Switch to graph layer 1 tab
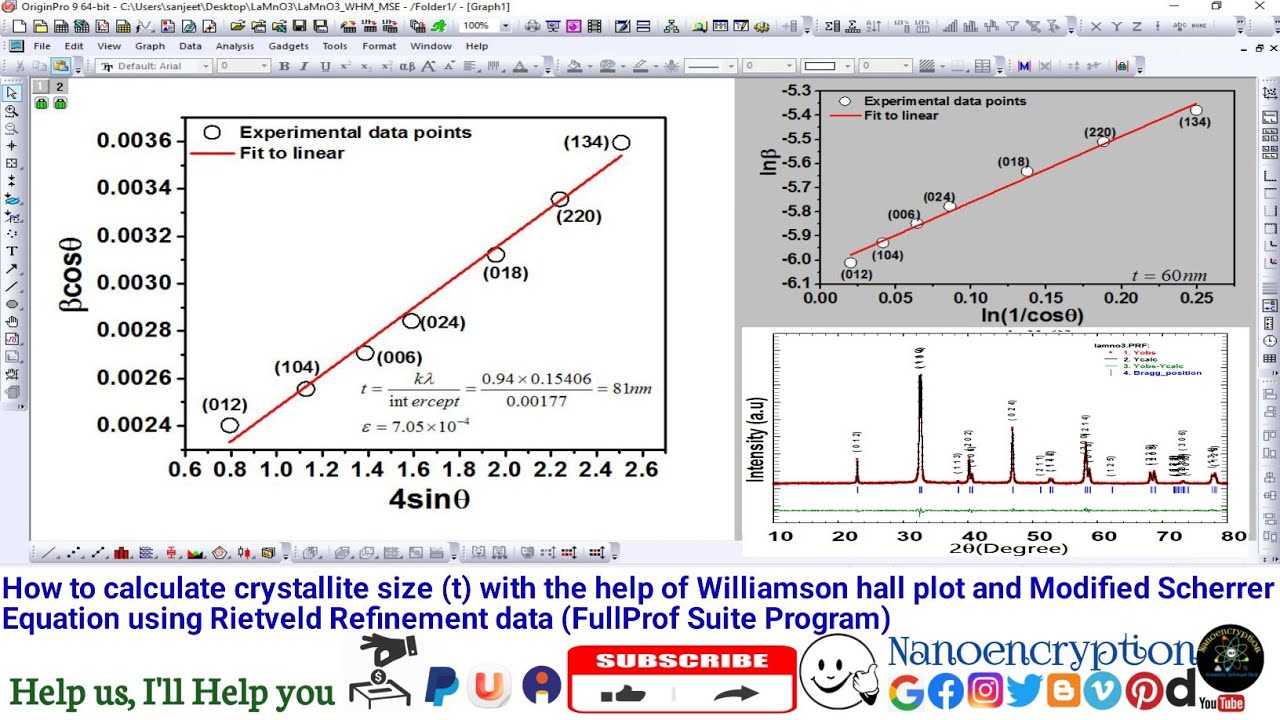1280x720 pixels. [x=41, y=88]
